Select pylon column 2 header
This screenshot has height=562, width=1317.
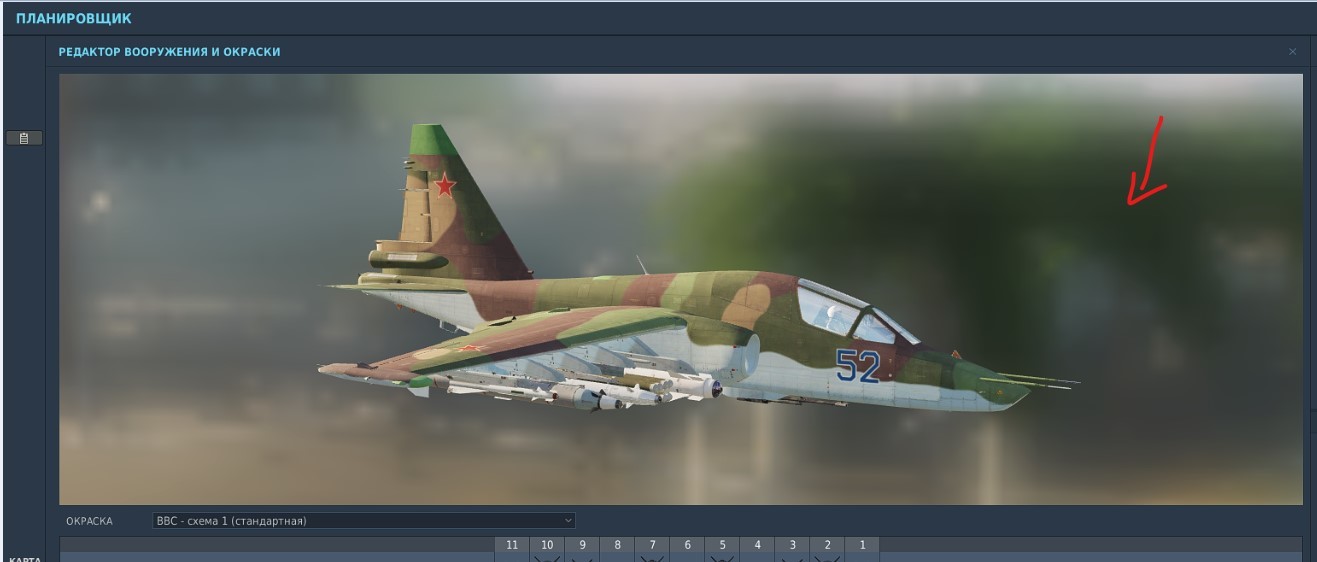(x=827, y=545)
